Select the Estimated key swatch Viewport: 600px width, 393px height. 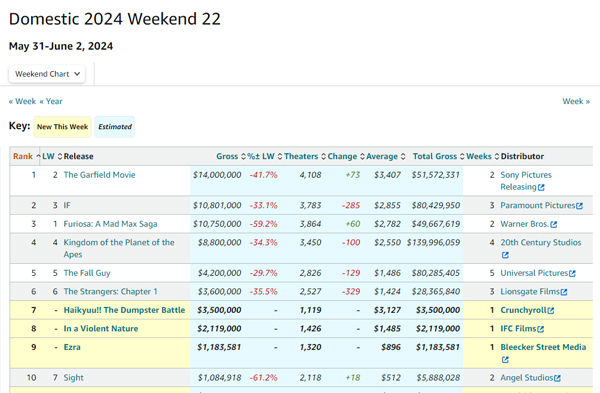tap(115, 127)
